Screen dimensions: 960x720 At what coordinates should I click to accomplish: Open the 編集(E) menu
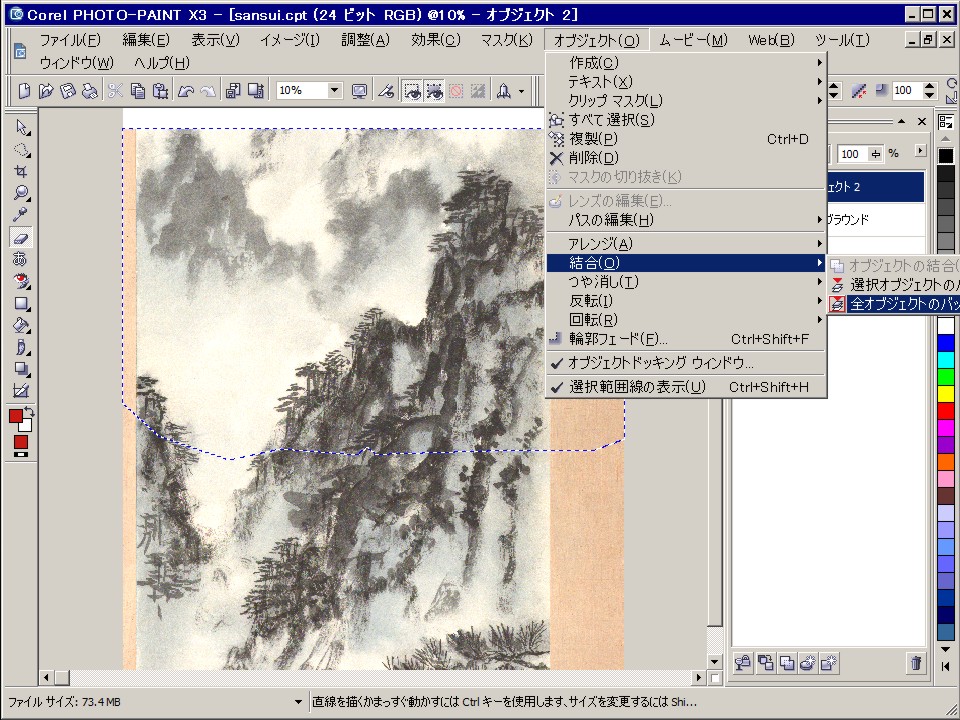click(146, 40)
